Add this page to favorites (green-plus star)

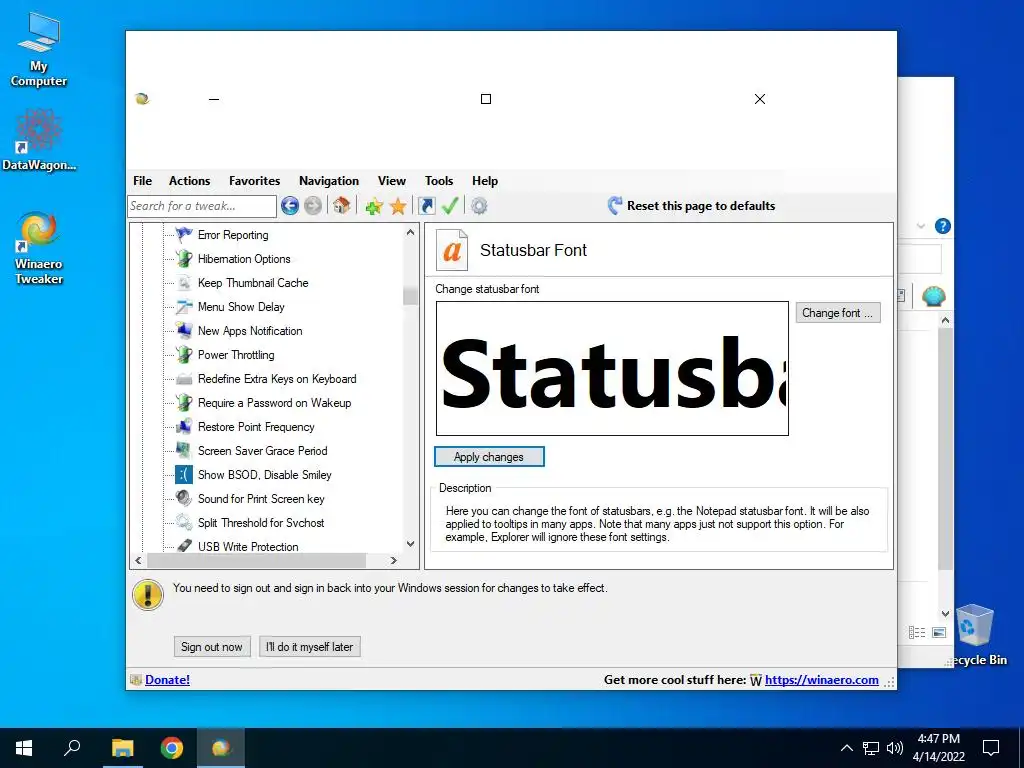pos(374,206)
